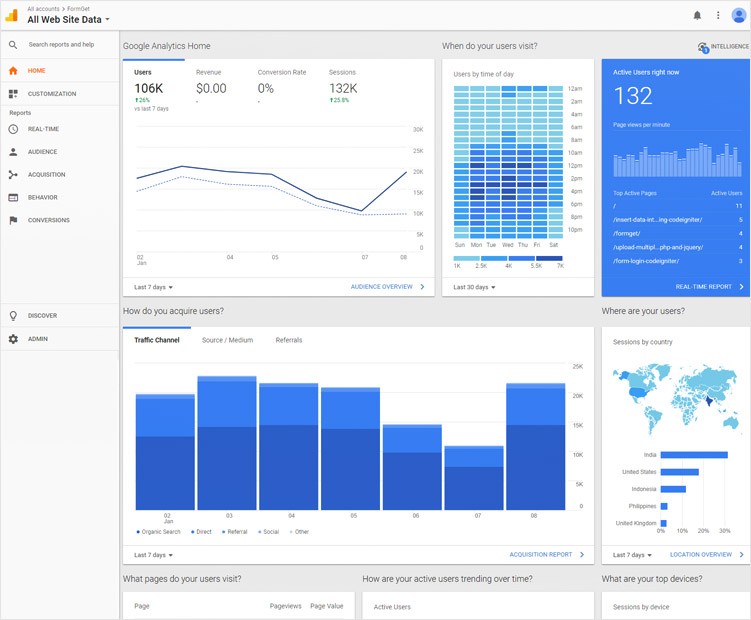This screenshot has height=620, width=751.
Task: Open the Audience reports menu
Action: 60,152
